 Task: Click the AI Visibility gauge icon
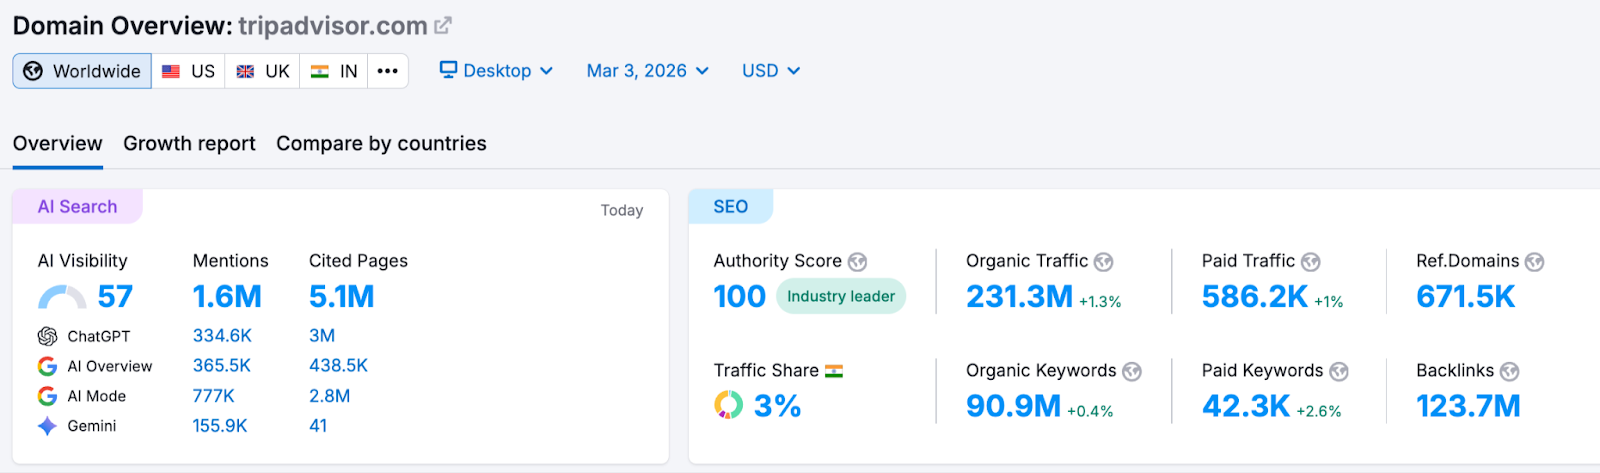click(62, 297)
